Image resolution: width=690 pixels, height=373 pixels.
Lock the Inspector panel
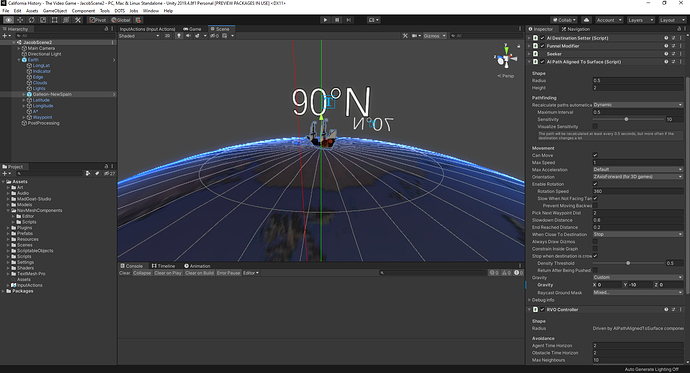click(x=679, y=29)
